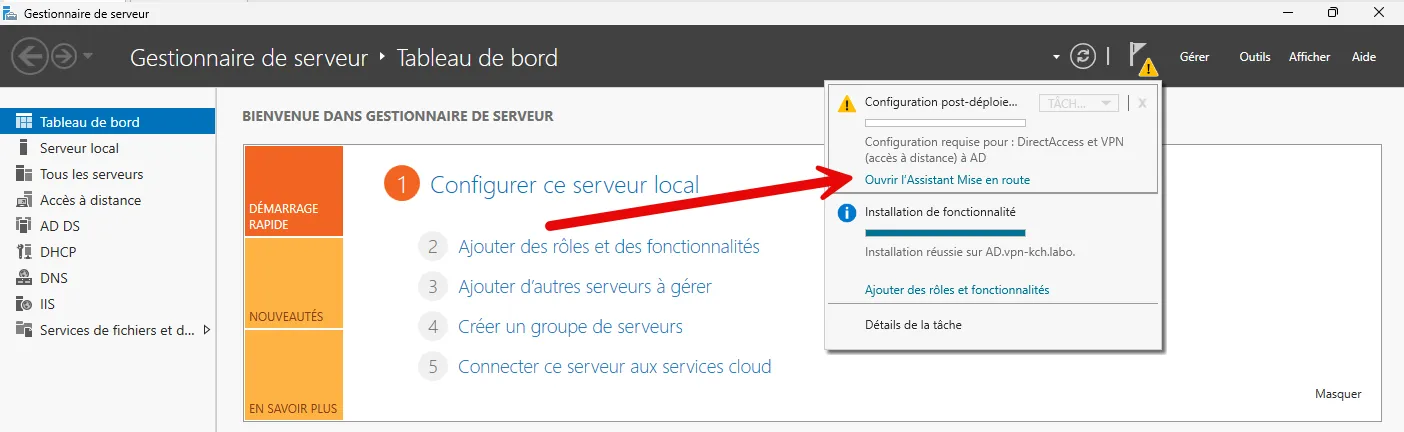Image resolution: width=1404 pixels, height=432 pixels.
Task: Expand the navigation history dropdown arrow
Action: 88,57
